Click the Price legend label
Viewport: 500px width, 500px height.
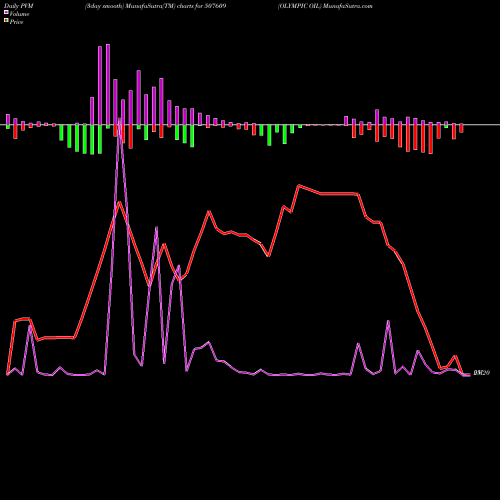click(16, 22)
